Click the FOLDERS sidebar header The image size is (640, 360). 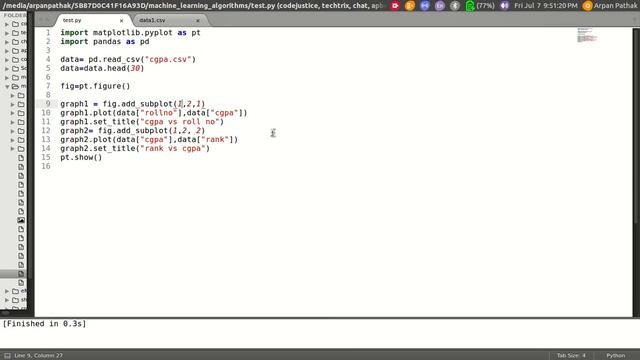pyautogui.click(x=15, y=16)
